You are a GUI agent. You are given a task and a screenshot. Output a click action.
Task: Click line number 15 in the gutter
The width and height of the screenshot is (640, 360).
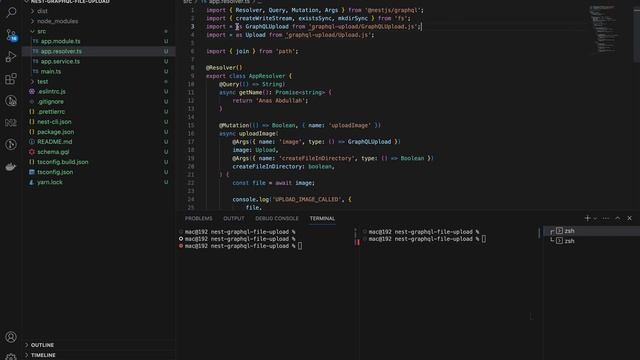191,125
